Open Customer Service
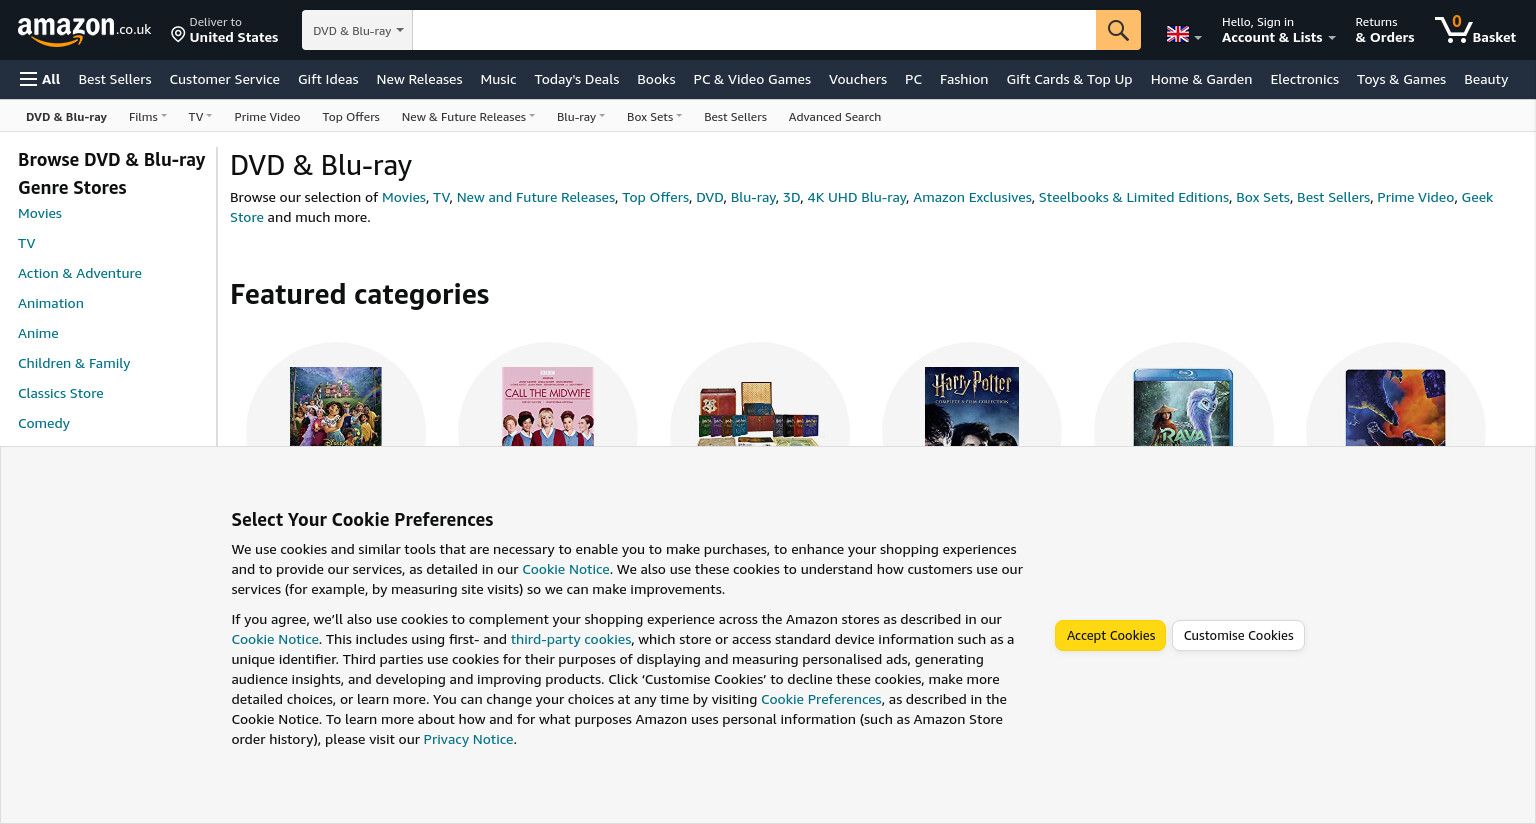The height and width of the screenshot is (824, 1536). tap(225, 79)
